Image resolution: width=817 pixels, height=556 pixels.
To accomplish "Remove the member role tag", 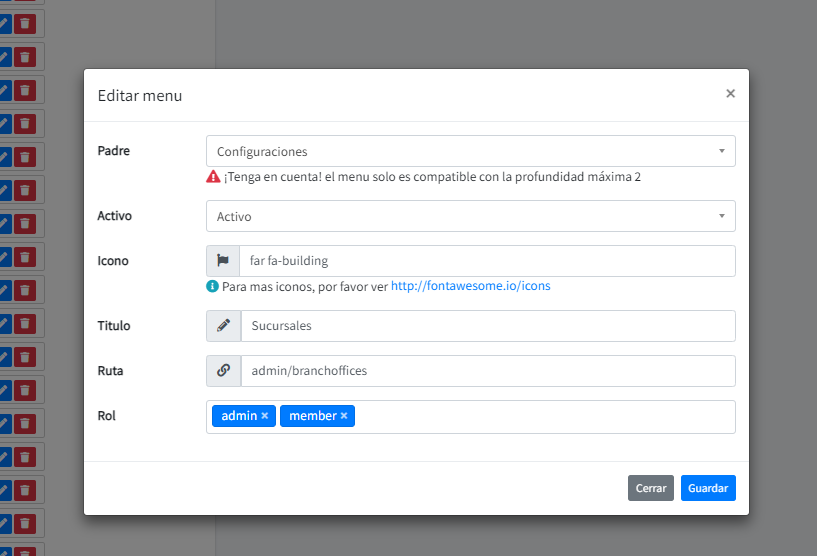I will (x=344, y=416).
